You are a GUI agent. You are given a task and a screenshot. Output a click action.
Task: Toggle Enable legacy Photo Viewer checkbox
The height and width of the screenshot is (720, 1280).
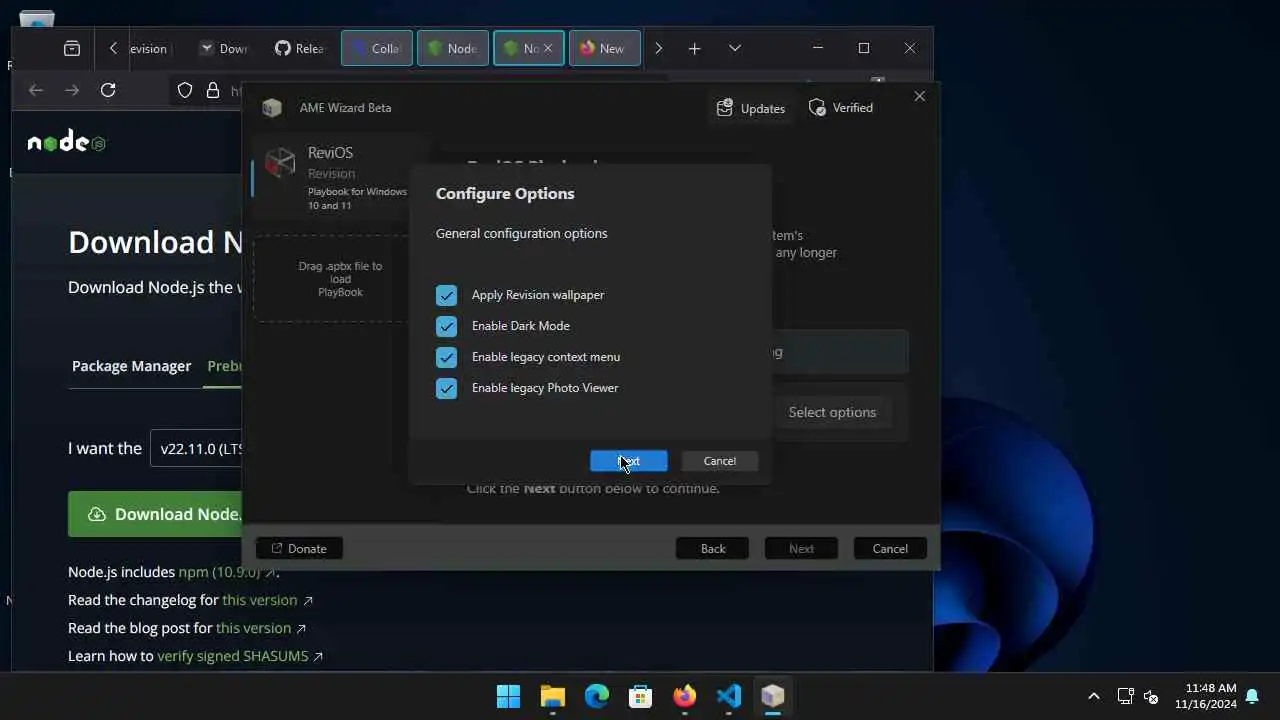446,388
